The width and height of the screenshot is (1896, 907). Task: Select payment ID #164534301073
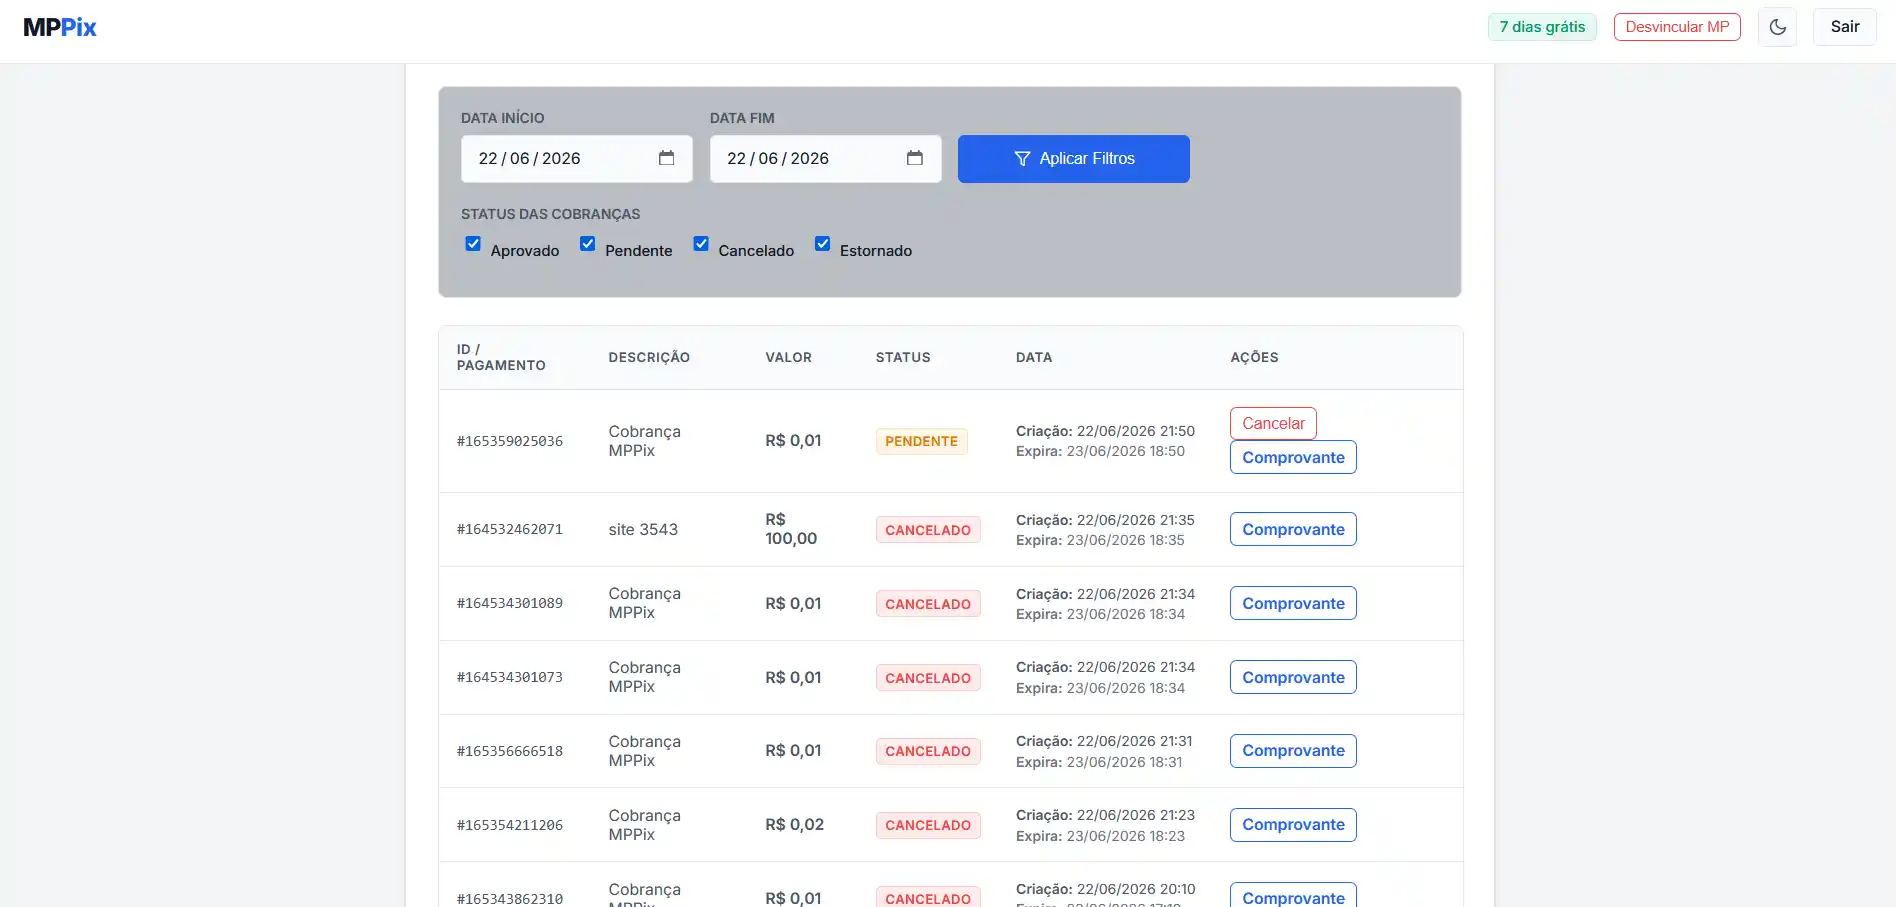coord(510,677)
